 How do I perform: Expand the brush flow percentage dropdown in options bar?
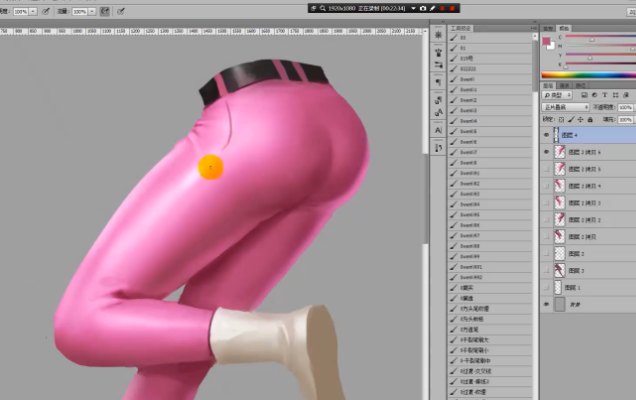point(91,10)
